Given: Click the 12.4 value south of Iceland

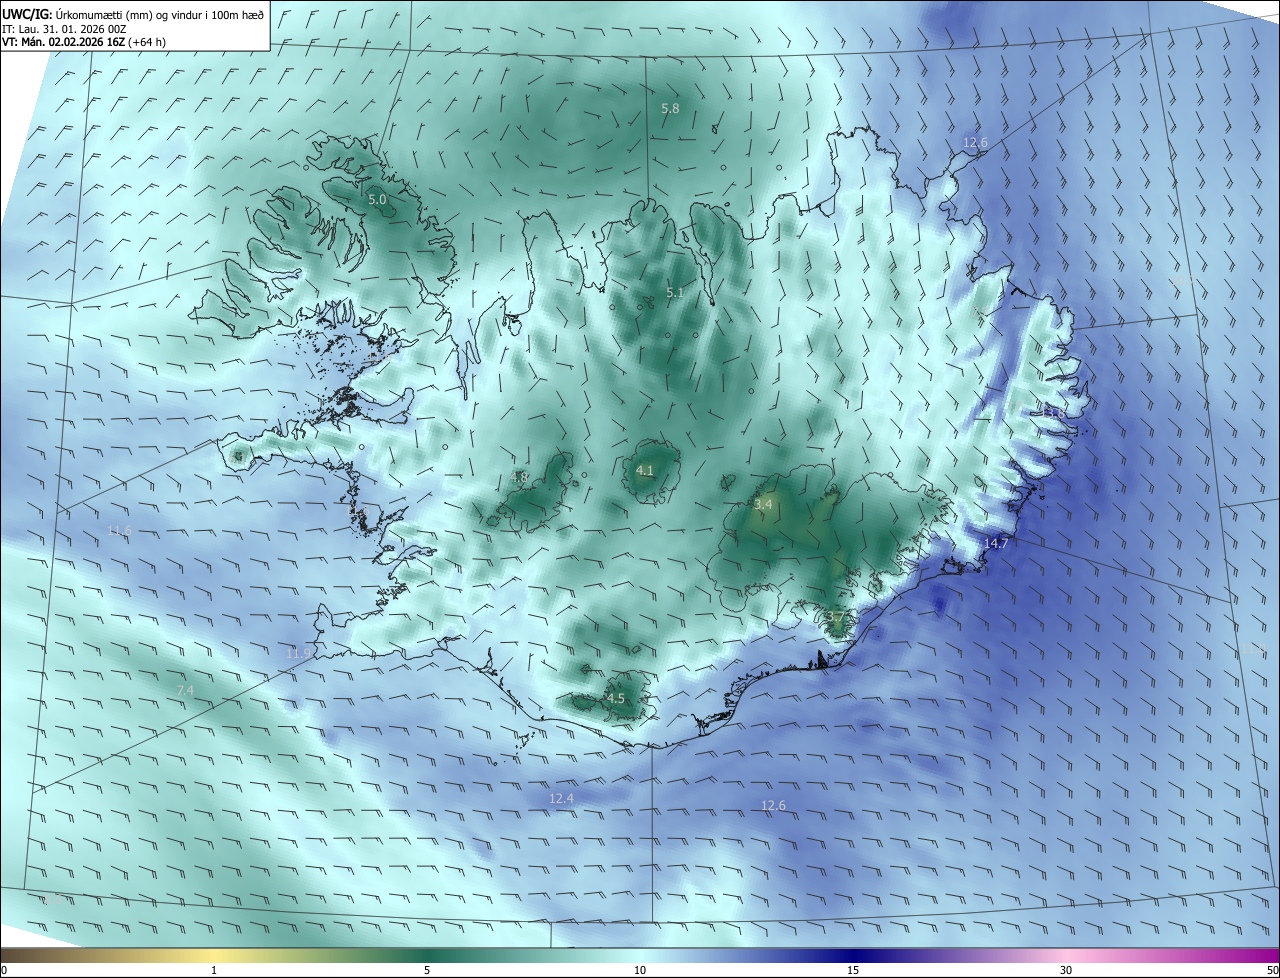Looking at the screenshot, I should click(x=562, y=798).
